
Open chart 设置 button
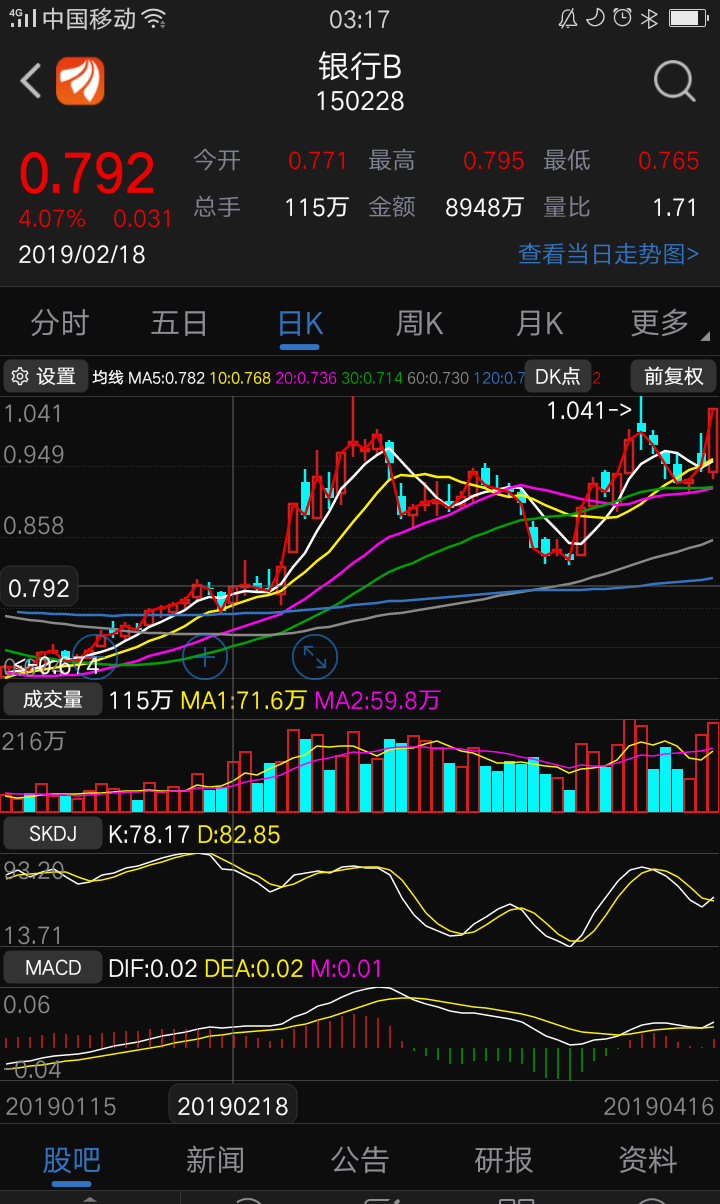[x=46, y=376]
